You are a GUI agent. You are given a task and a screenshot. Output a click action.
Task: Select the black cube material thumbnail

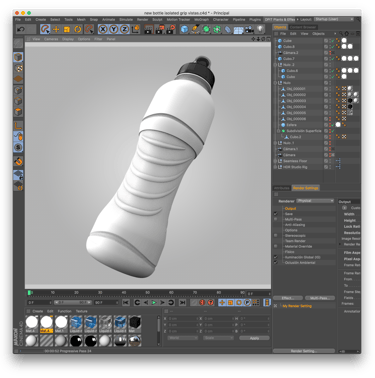pos(135,322)
